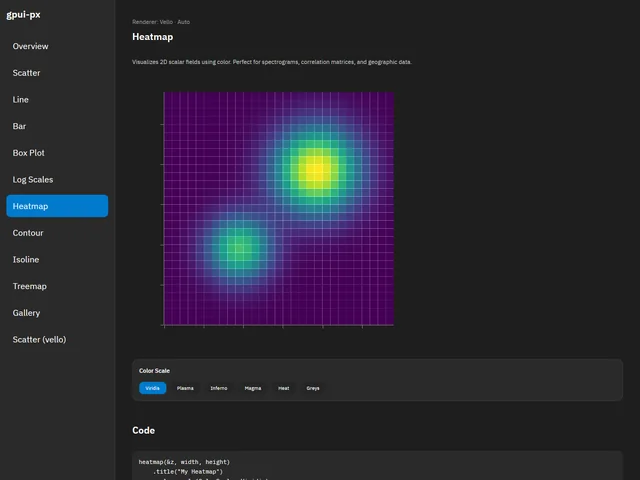640x480 pixels.
Task: Select the Line sidebar item
Action: tap(57, 100)
